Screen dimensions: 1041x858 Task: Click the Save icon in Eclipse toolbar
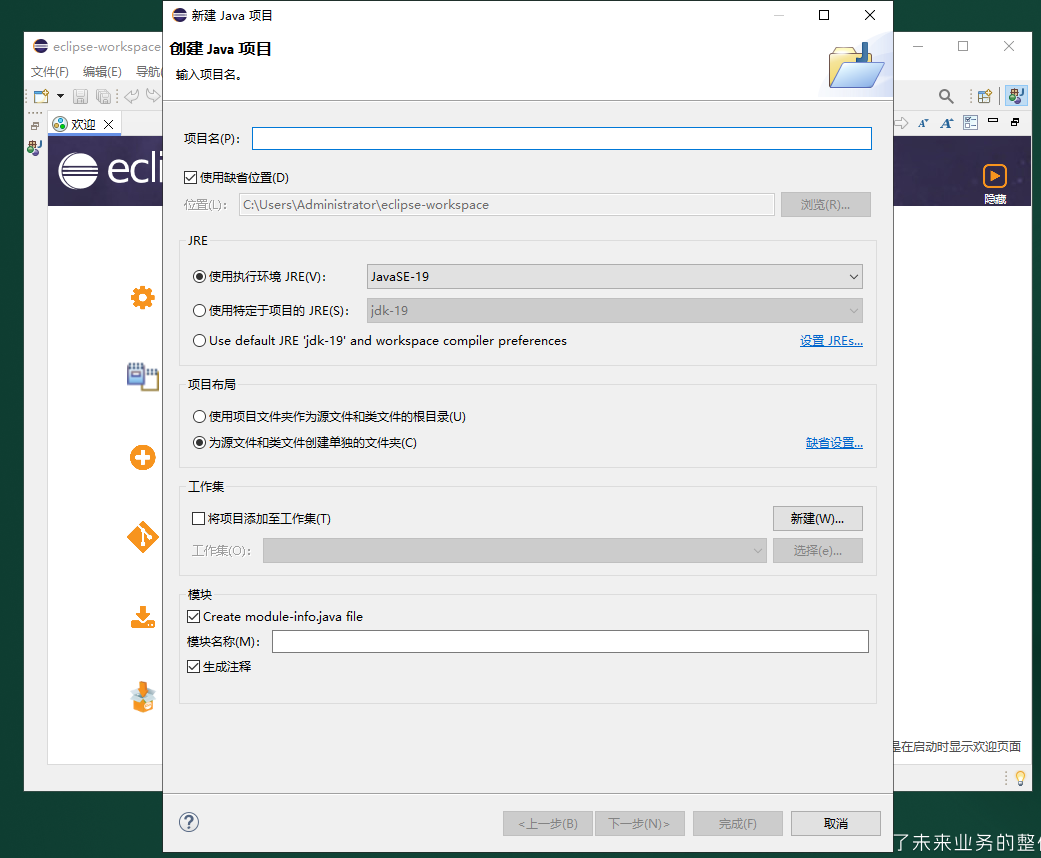(80, 96)
